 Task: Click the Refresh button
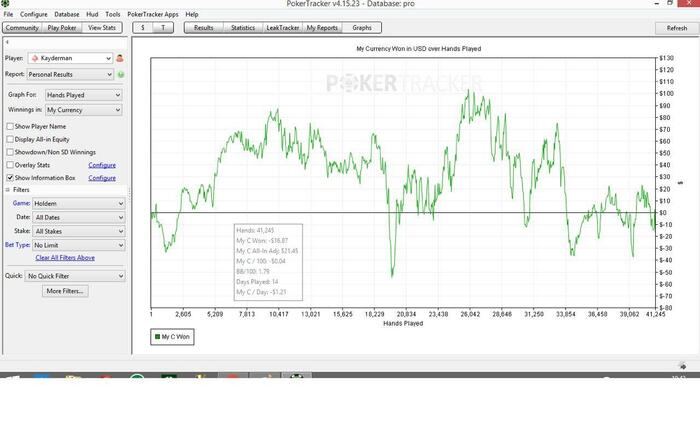677,28
